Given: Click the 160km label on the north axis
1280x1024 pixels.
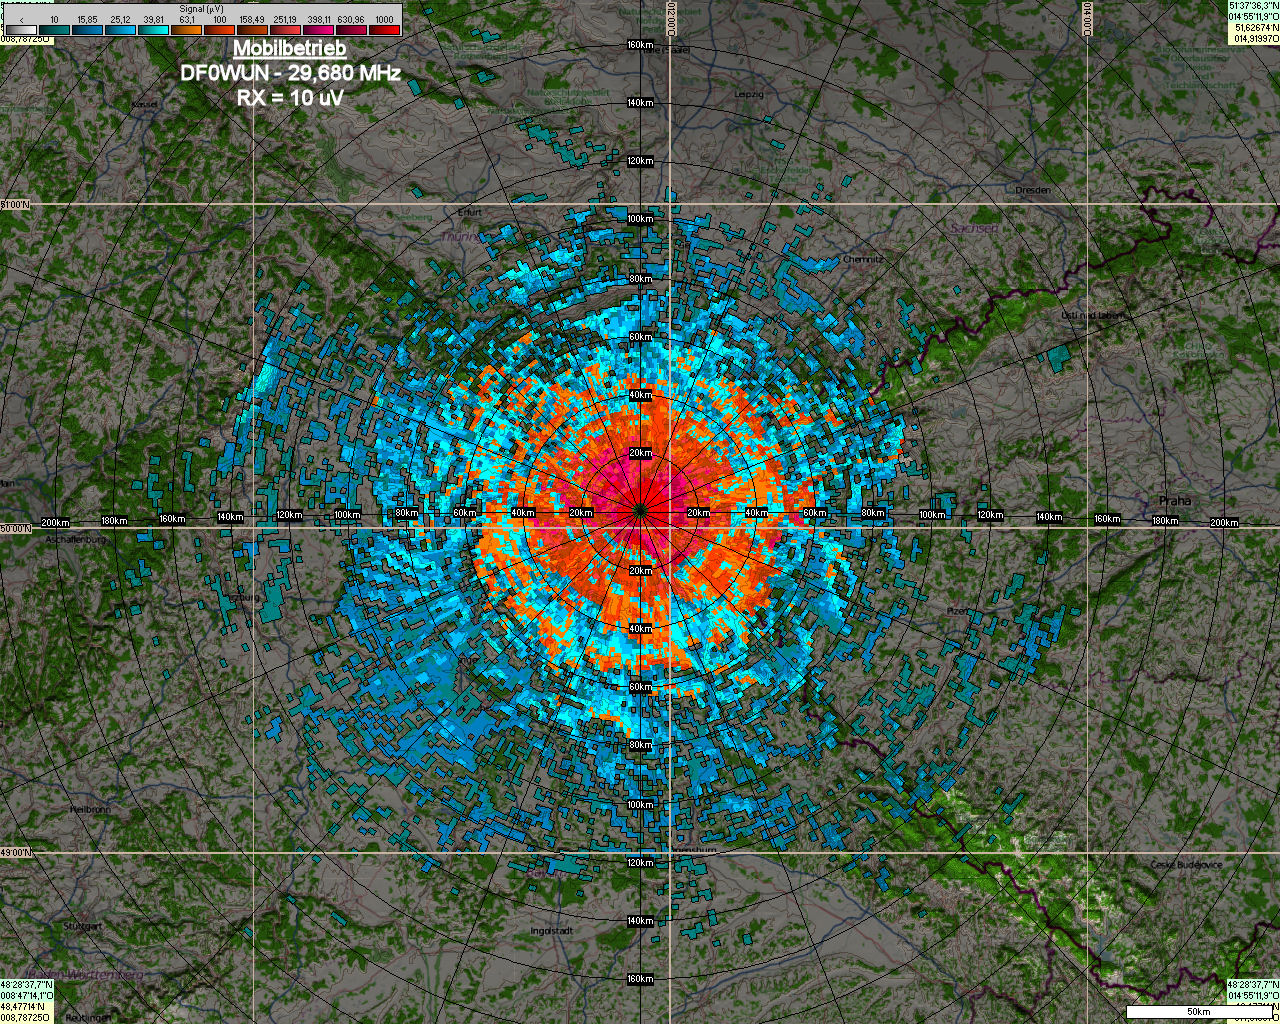Looking at the screenshot, I should (x=640, y=45).
